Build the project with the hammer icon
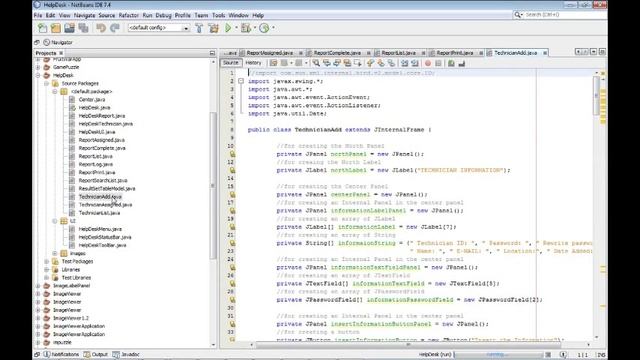Viewport: 640px width, 360px height. [199, 28]
